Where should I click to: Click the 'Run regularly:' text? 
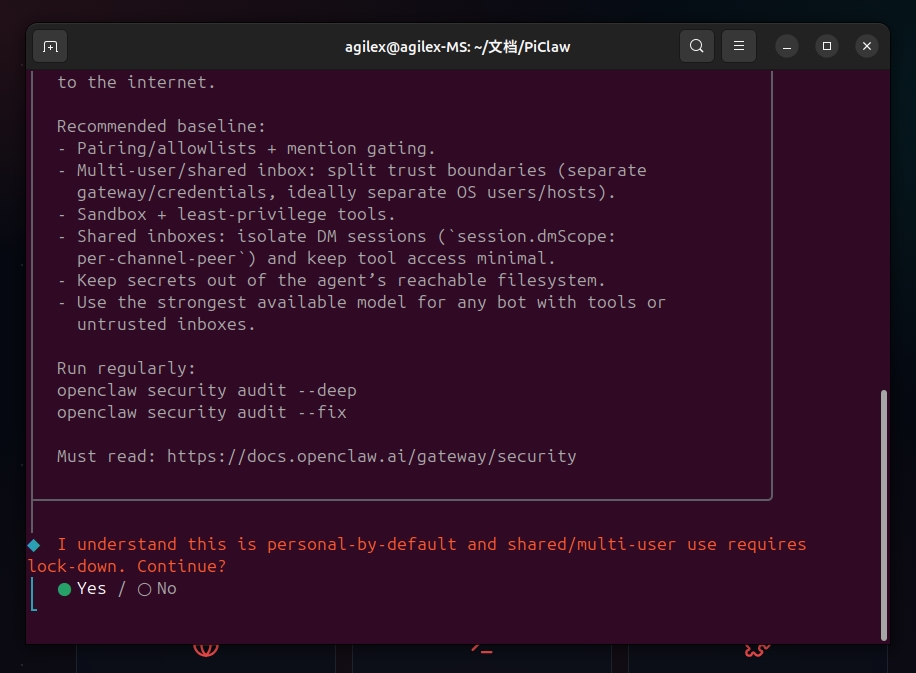126,369
